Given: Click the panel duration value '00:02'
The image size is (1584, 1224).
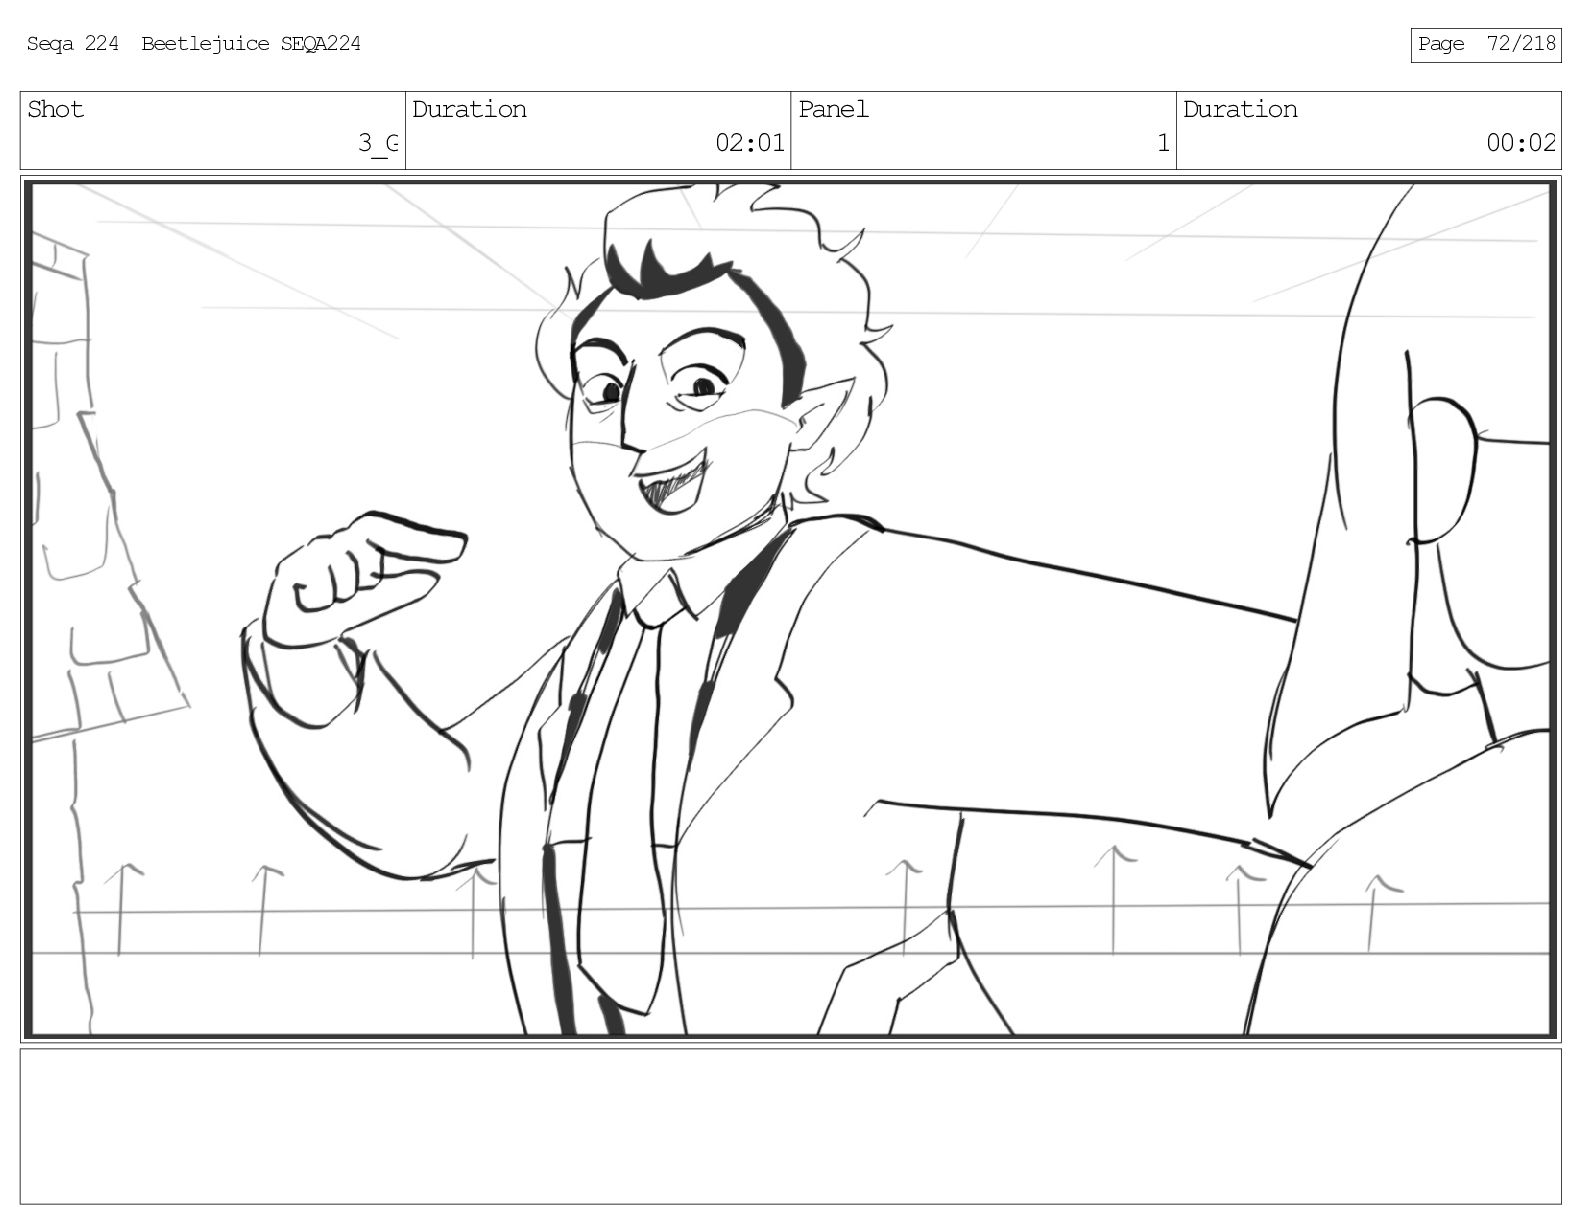Looking at the screenshot, I should pos(1521,144).
